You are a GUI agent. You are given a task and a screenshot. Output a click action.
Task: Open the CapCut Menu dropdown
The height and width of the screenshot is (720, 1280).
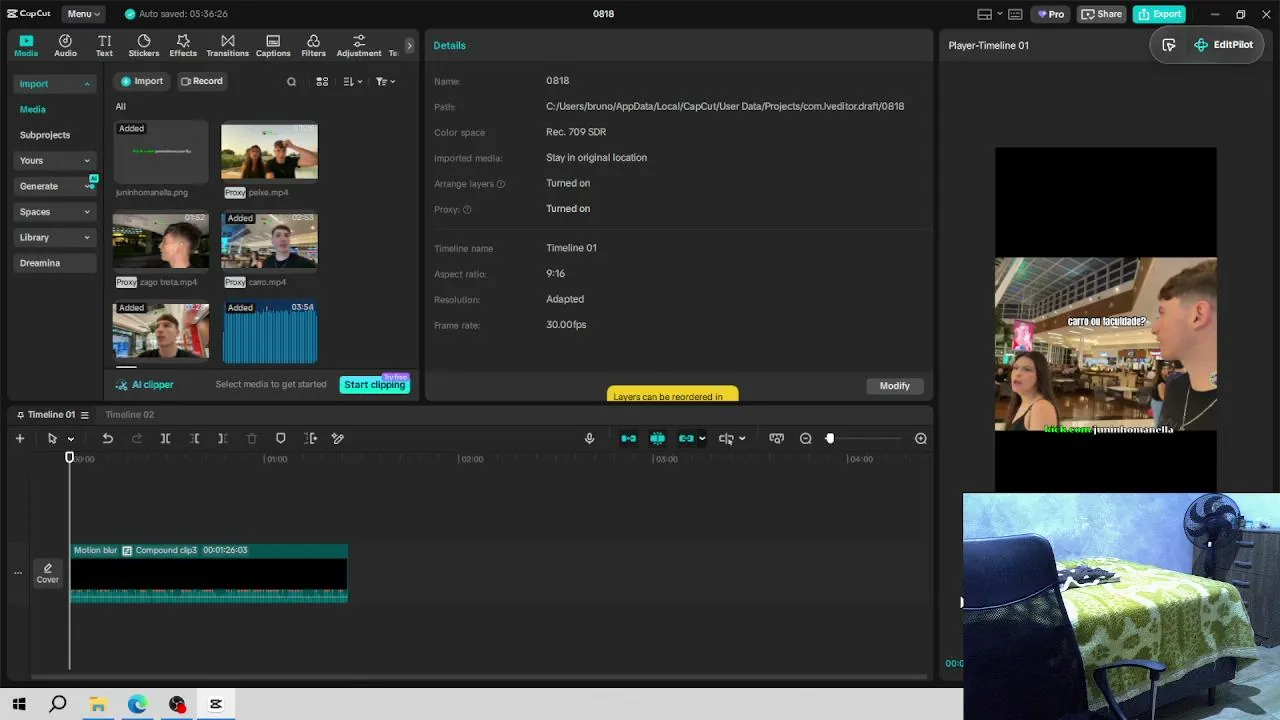click(85, 14)
